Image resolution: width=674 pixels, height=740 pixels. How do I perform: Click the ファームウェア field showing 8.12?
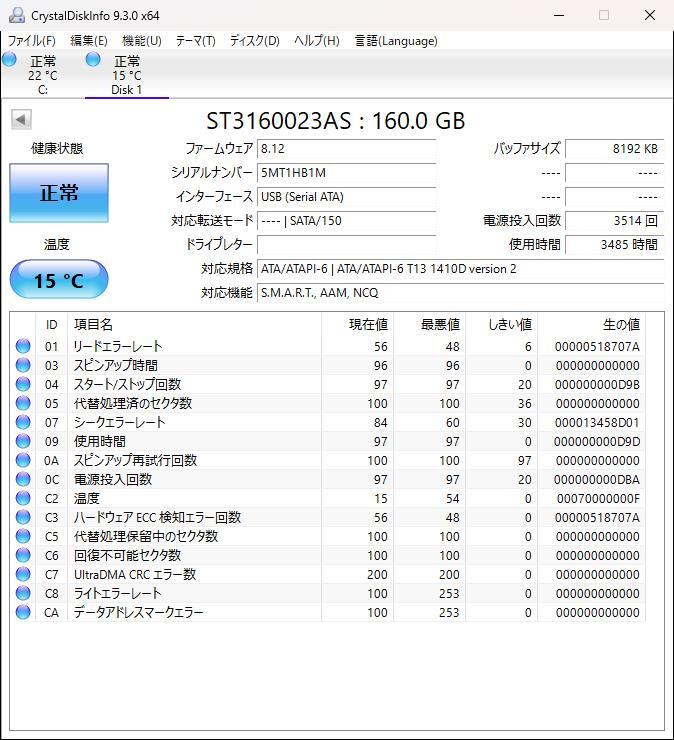coord(346,149)
